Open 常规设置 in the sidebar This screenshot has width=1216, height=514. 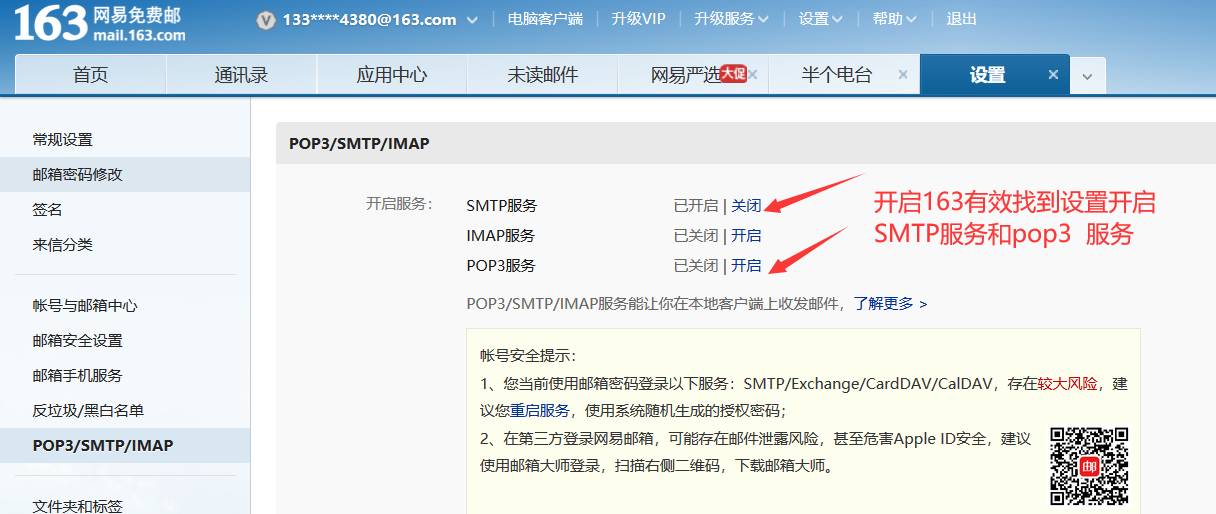tap(62, 139)
